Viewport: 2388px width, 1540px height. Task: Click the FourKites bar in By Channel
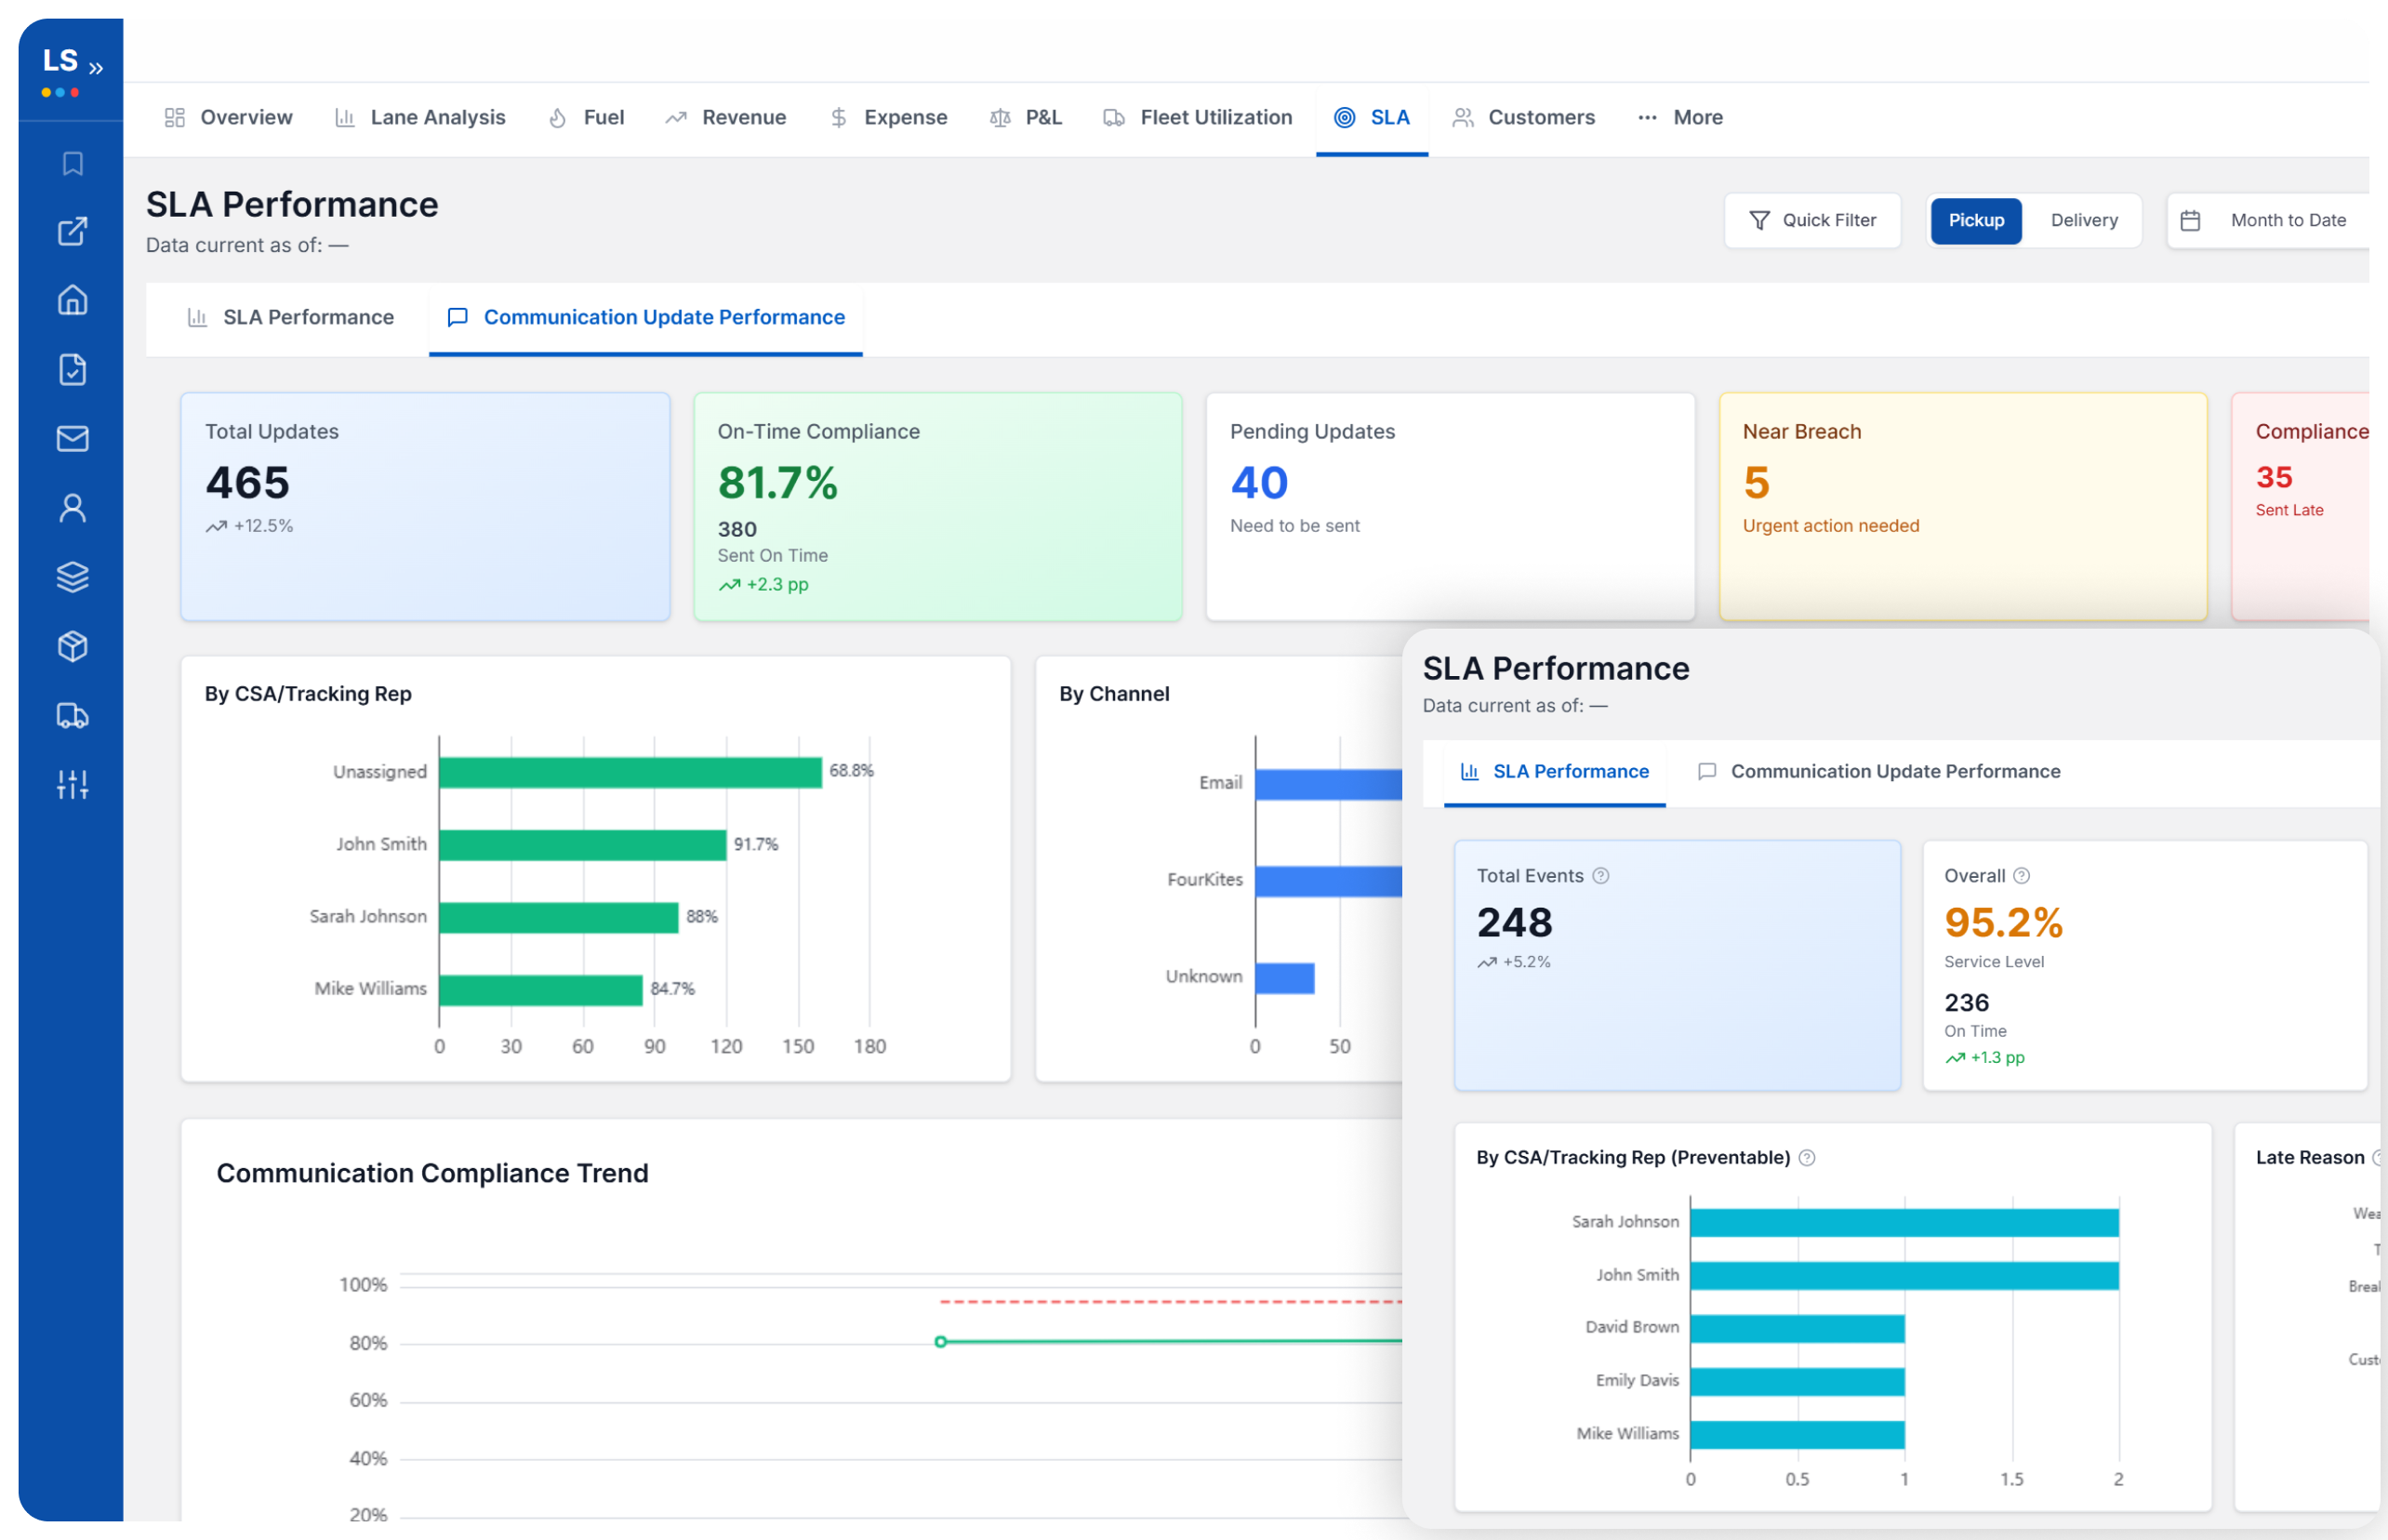click(x=1328, y=880)
